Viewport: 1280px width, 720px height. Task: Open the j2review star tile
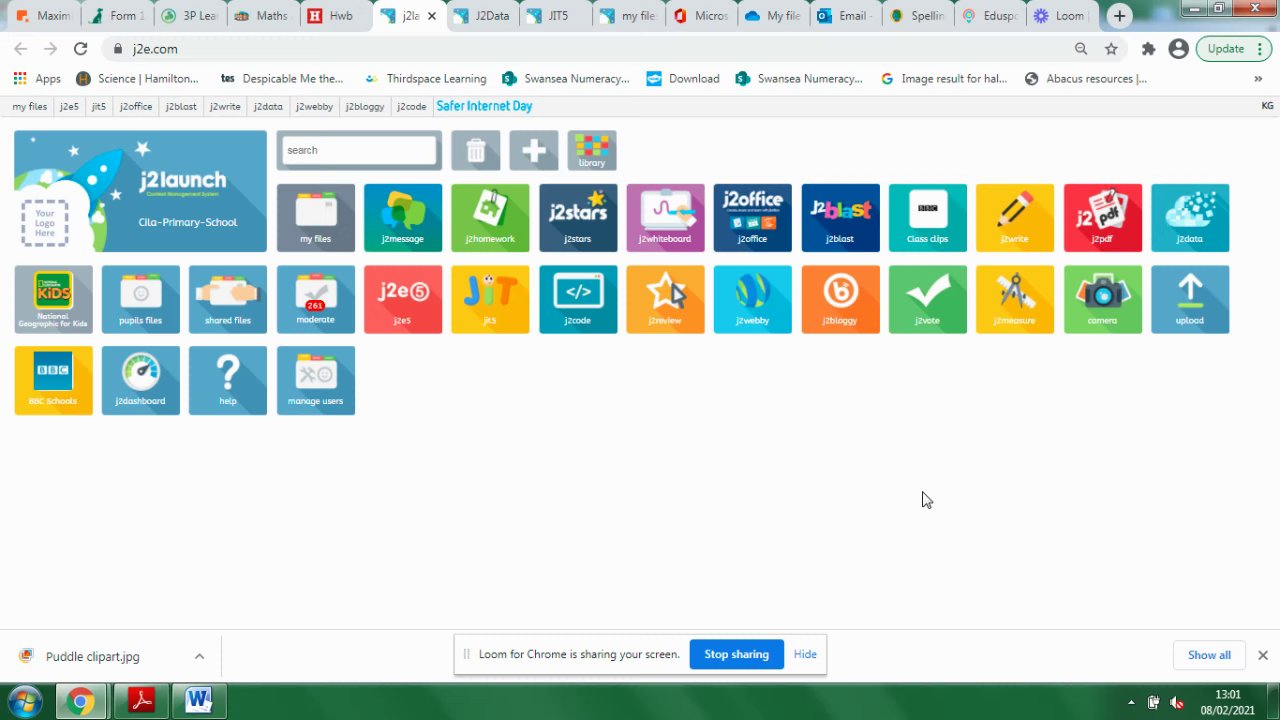pyautogui.click(x=665, y=299)
